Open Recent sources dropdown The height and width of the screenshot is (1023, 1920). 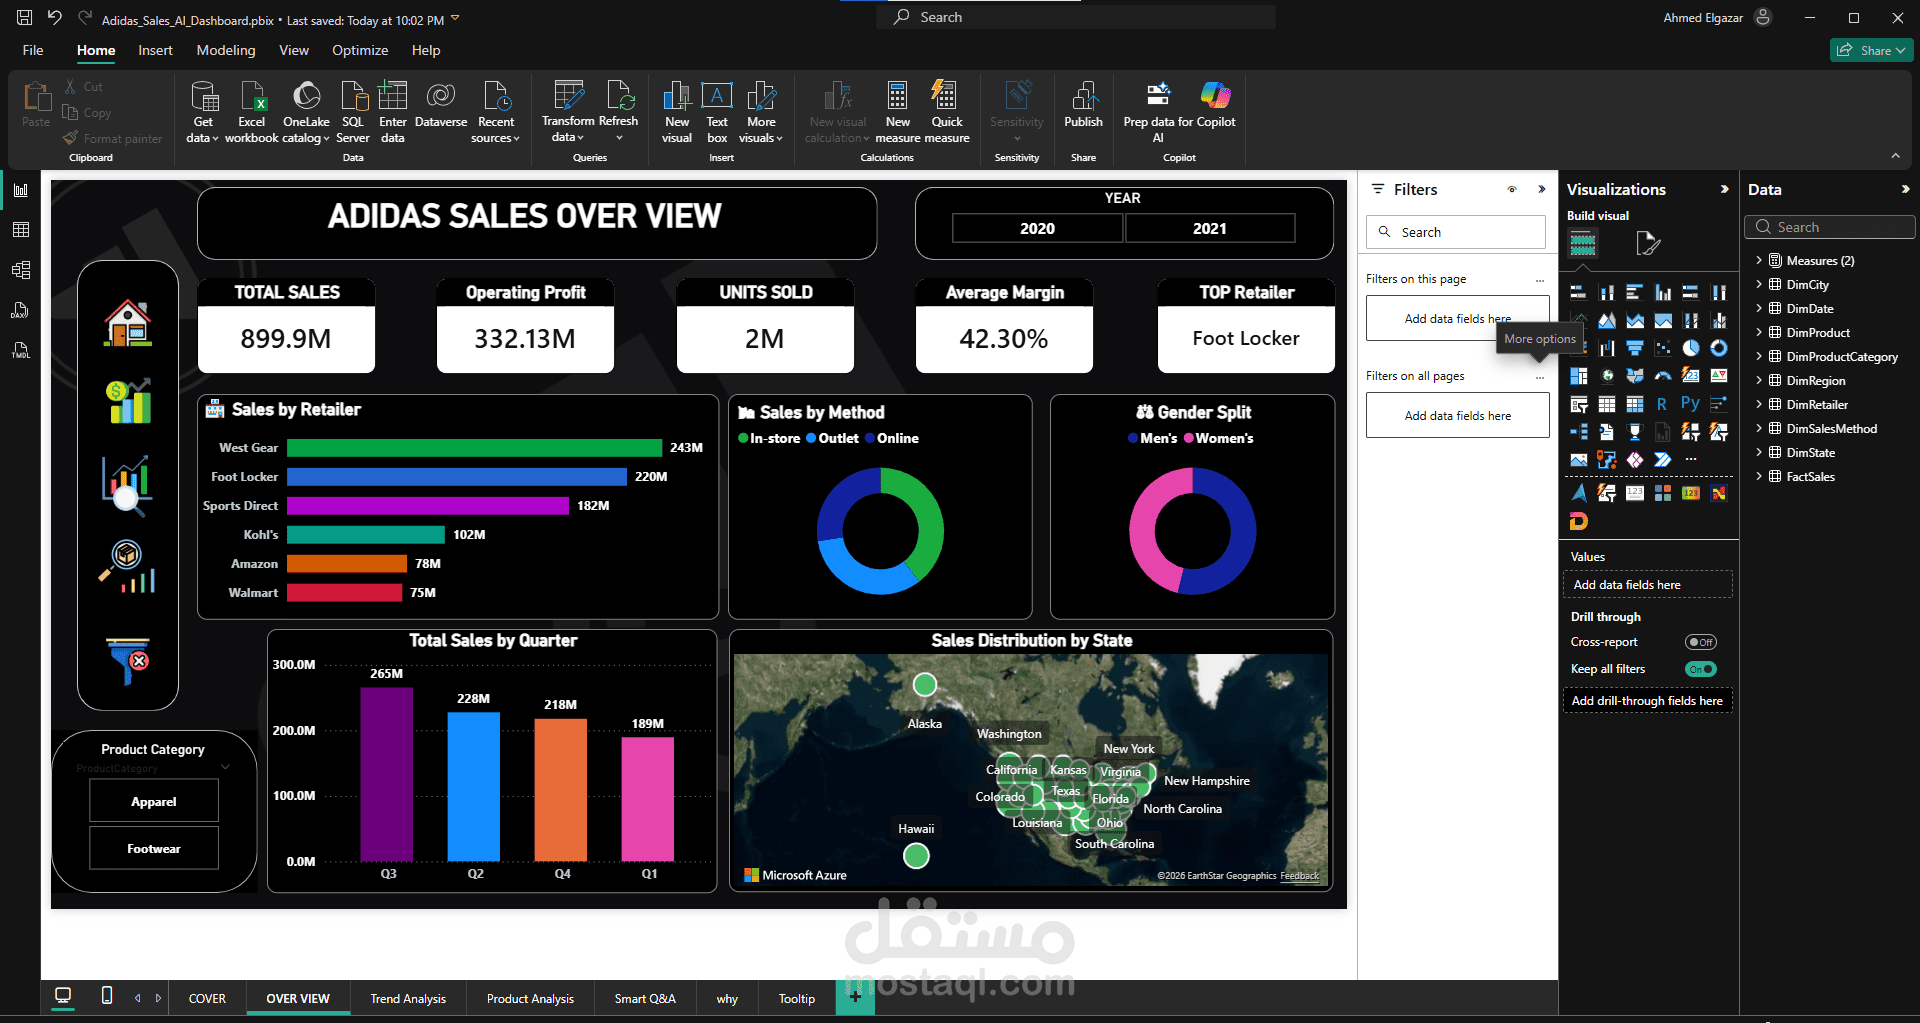[x=496, y=112]
